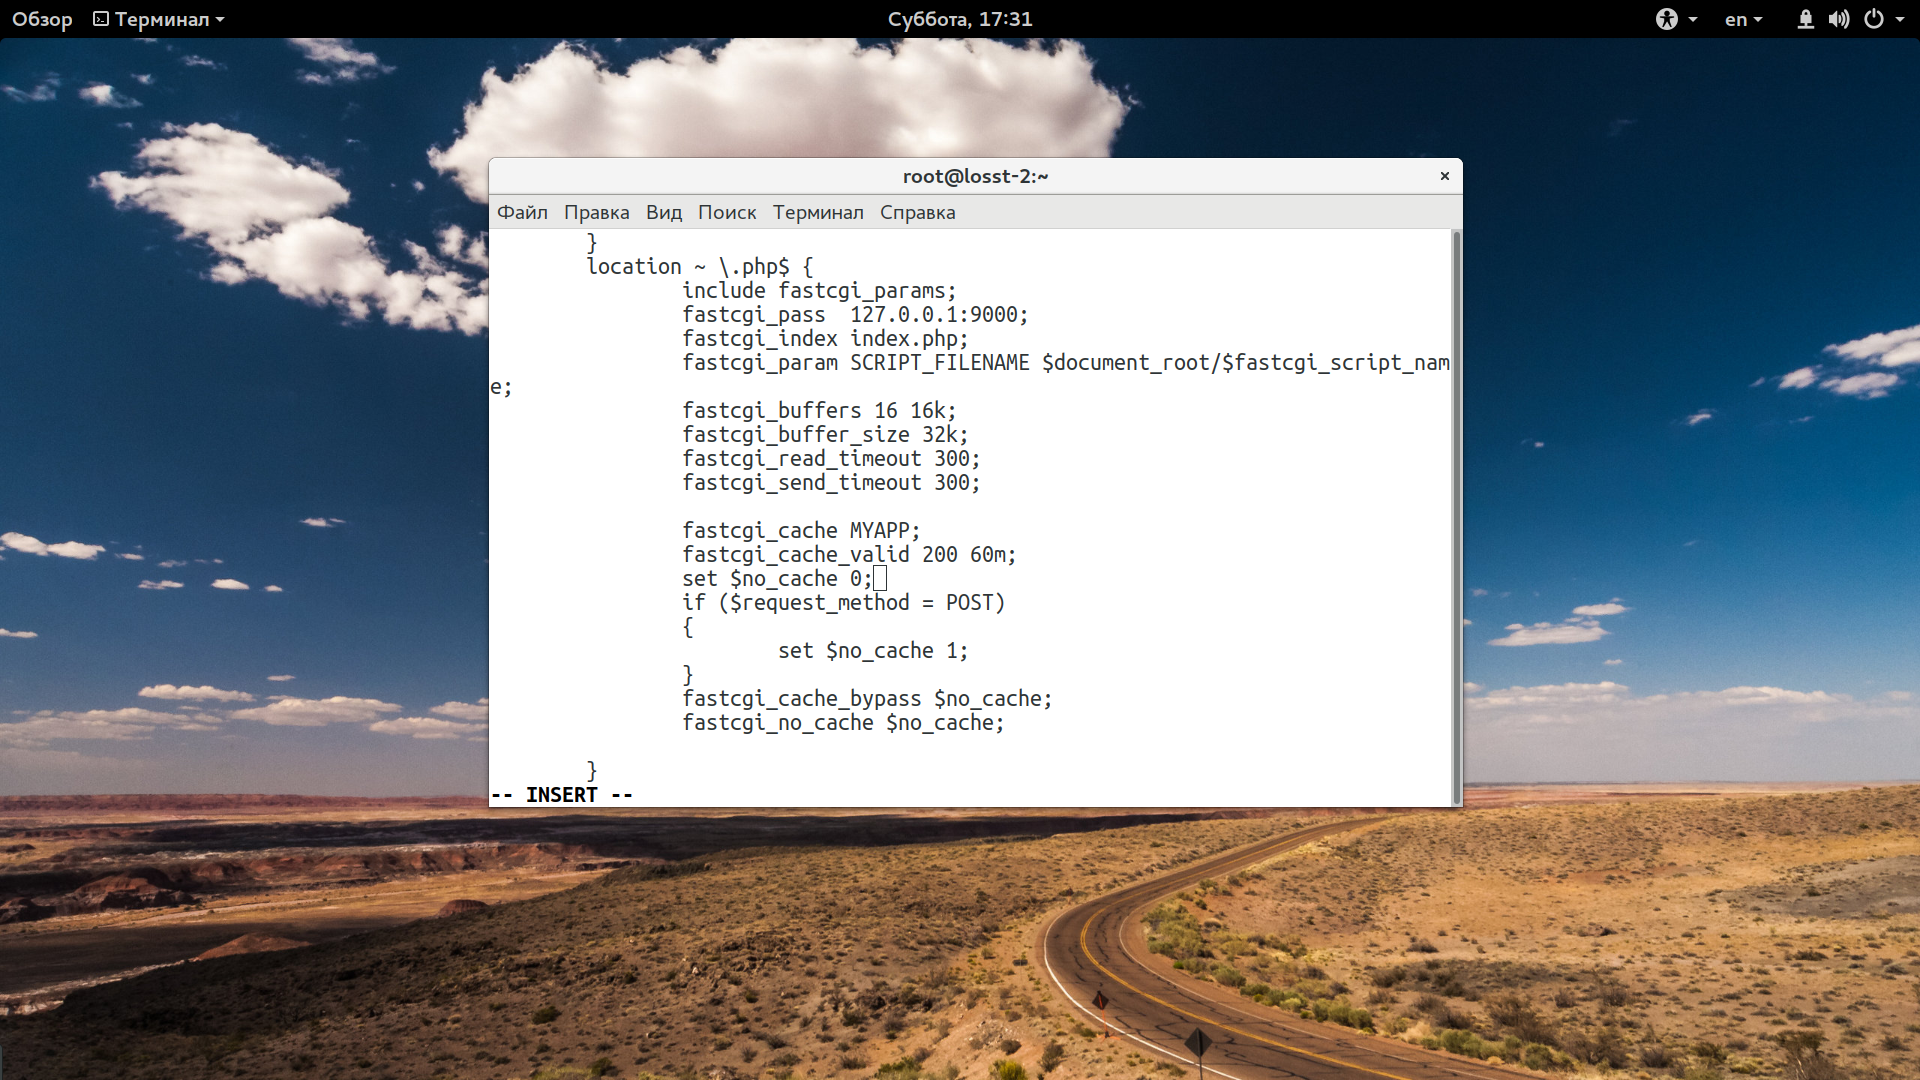Open the Поиск menu

[x=727, y=212]
